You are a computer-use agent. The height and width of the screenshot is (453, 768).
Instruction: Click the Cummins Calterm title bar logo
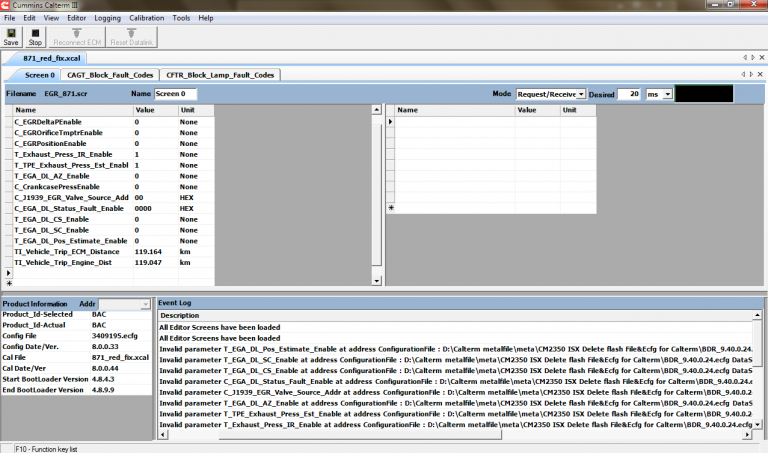click(x=5, y=5)
